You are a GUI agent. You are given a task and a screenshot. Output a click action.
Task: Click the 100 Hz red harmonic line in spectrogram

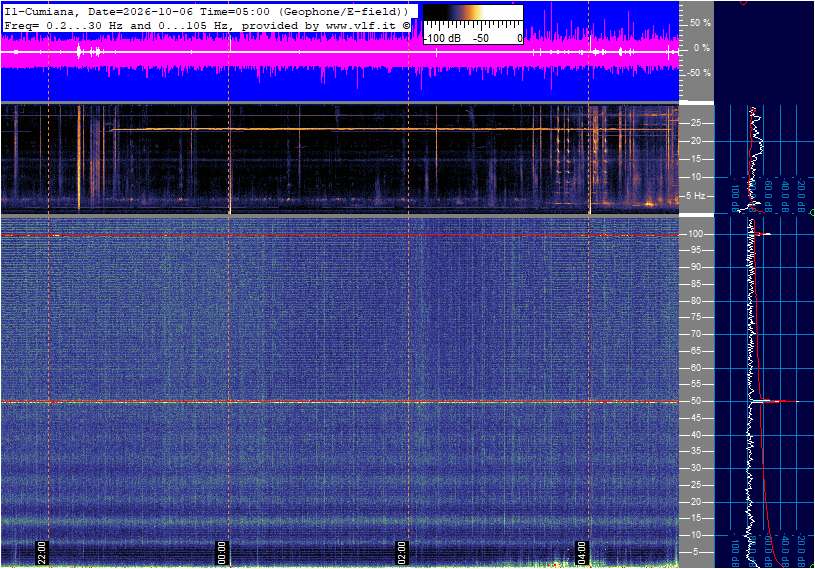[340, 235]
